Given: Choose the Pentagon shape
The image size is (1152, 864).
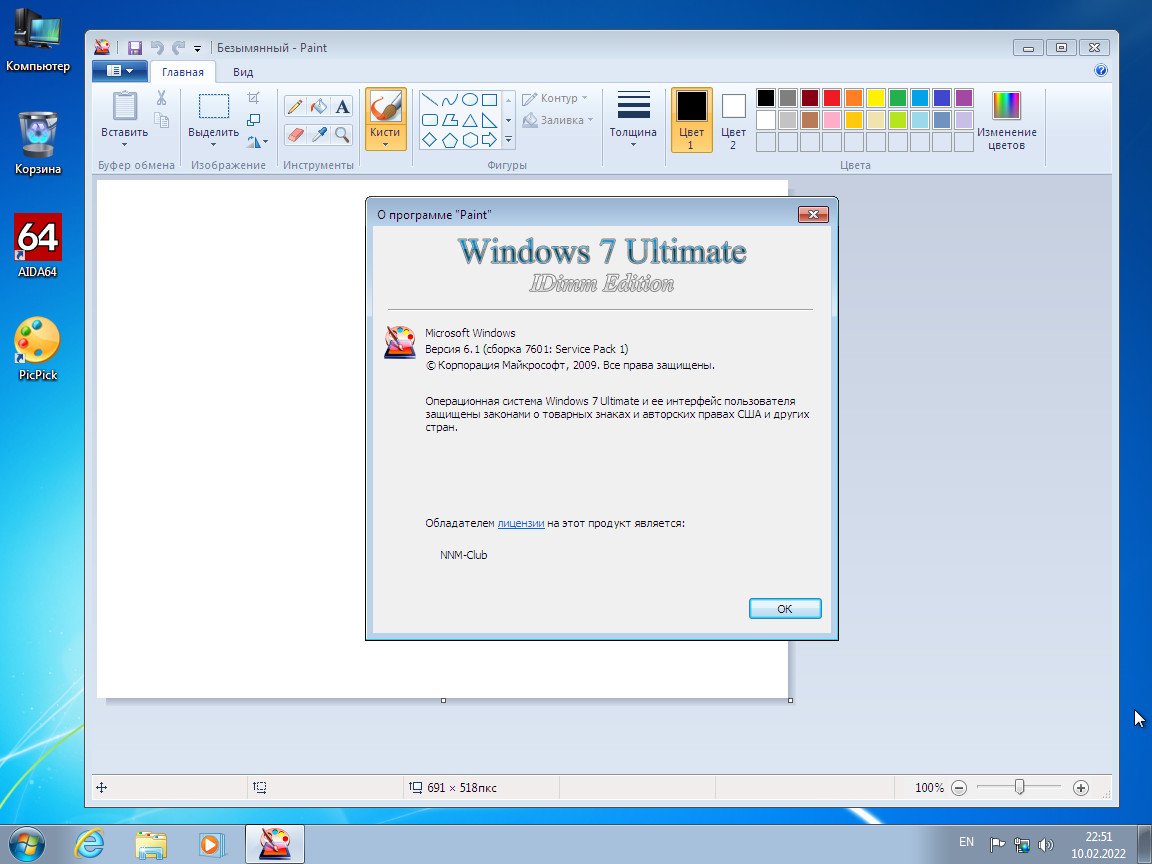Looking at the screenshot, I should (x=450, y=140).
